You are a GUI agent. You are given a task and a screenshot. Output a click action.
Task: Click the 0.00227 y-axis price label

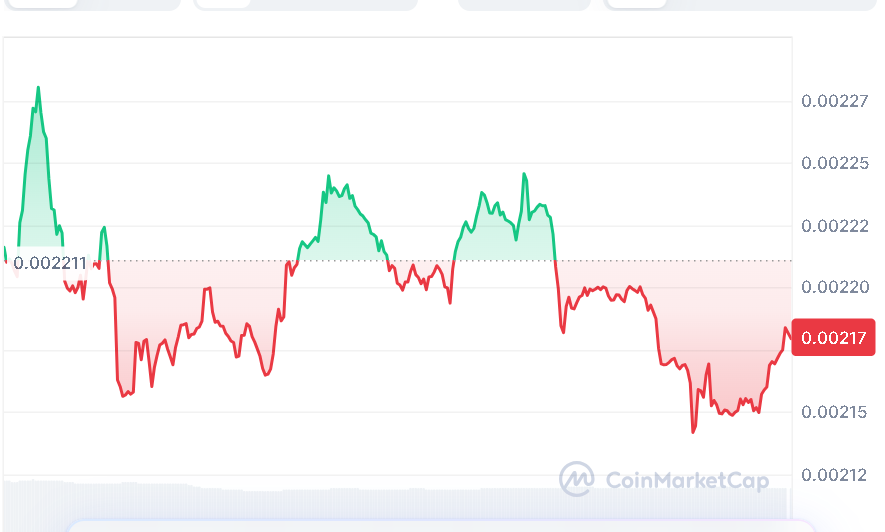tap(833, 101)
